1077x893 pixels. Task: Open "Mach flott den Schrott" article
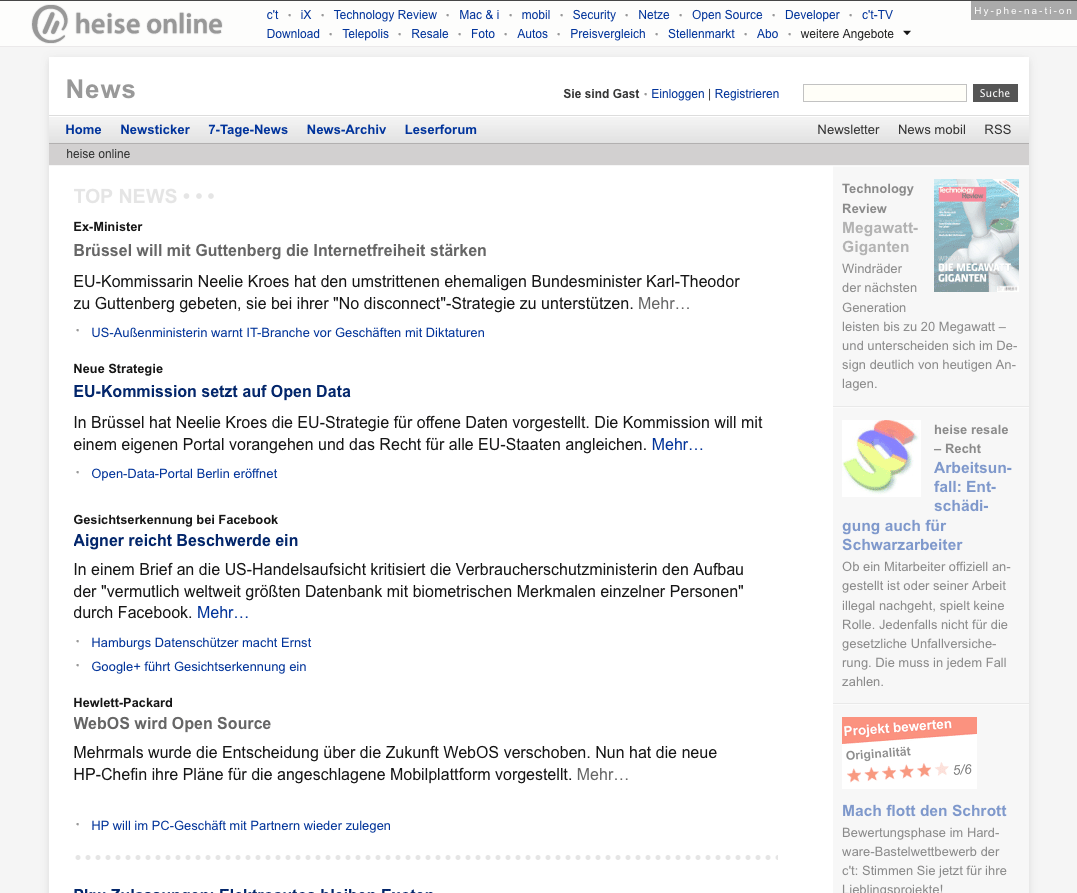coord(923,810)
